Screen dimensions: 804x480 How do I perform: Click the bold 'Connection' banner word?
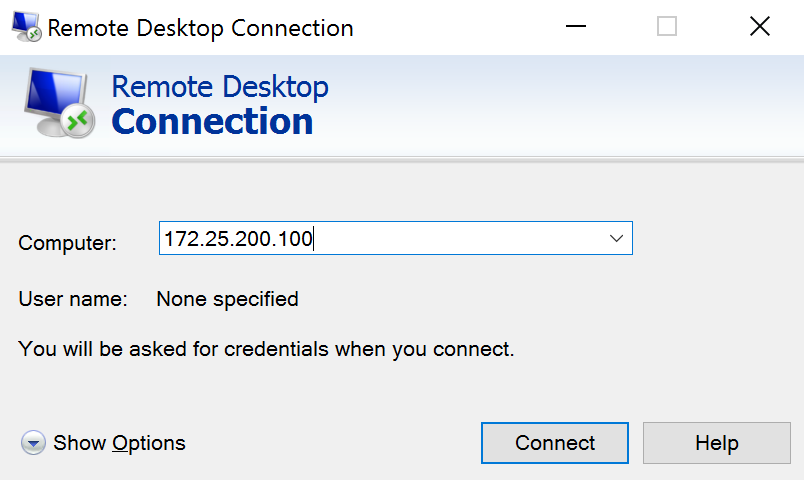click(212, 122)
